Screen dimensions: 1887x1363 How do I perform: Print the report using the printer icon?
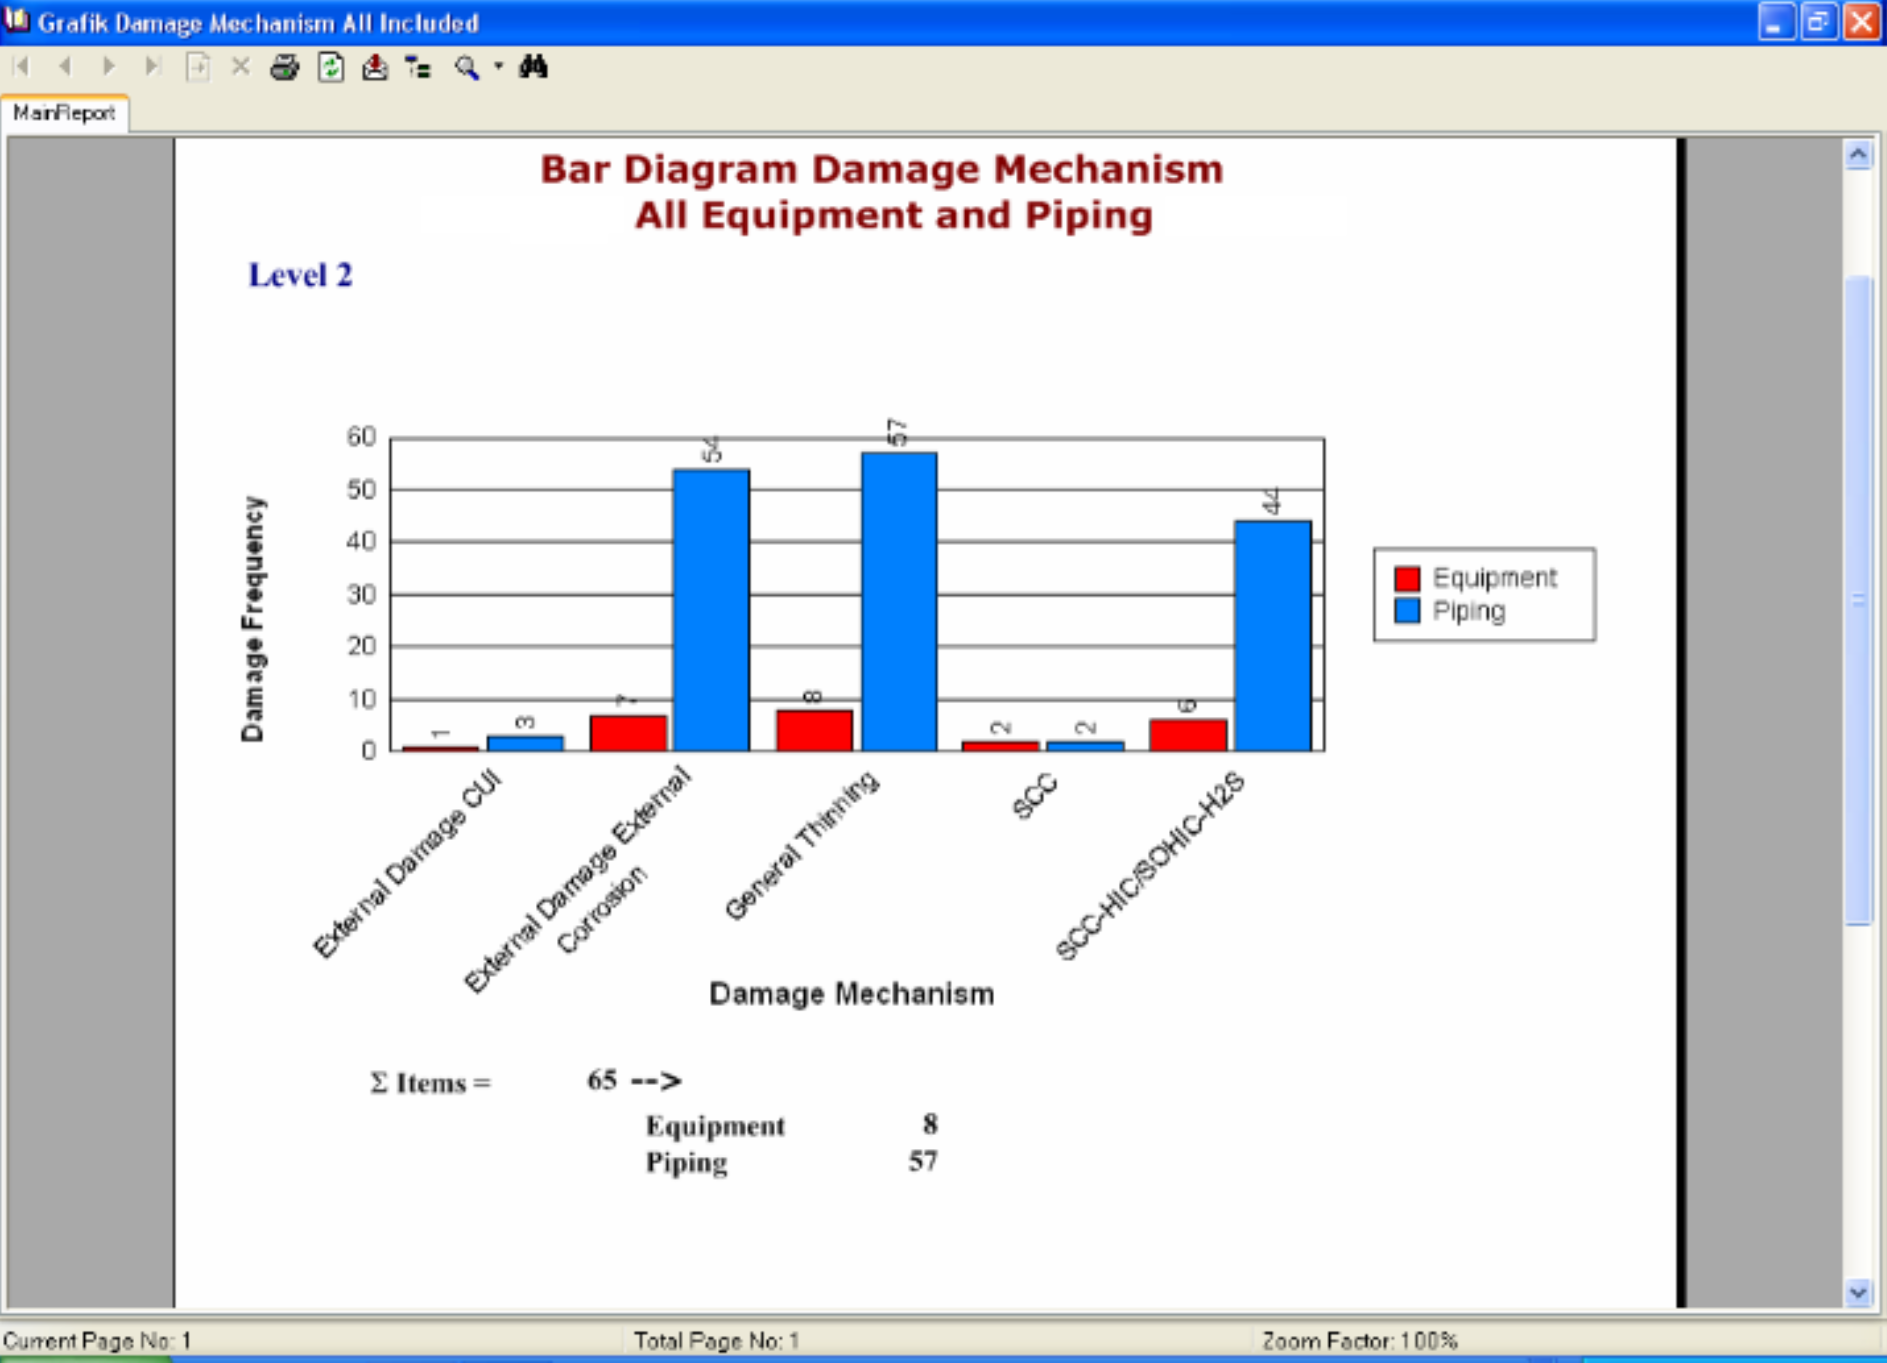pos(285,67)
